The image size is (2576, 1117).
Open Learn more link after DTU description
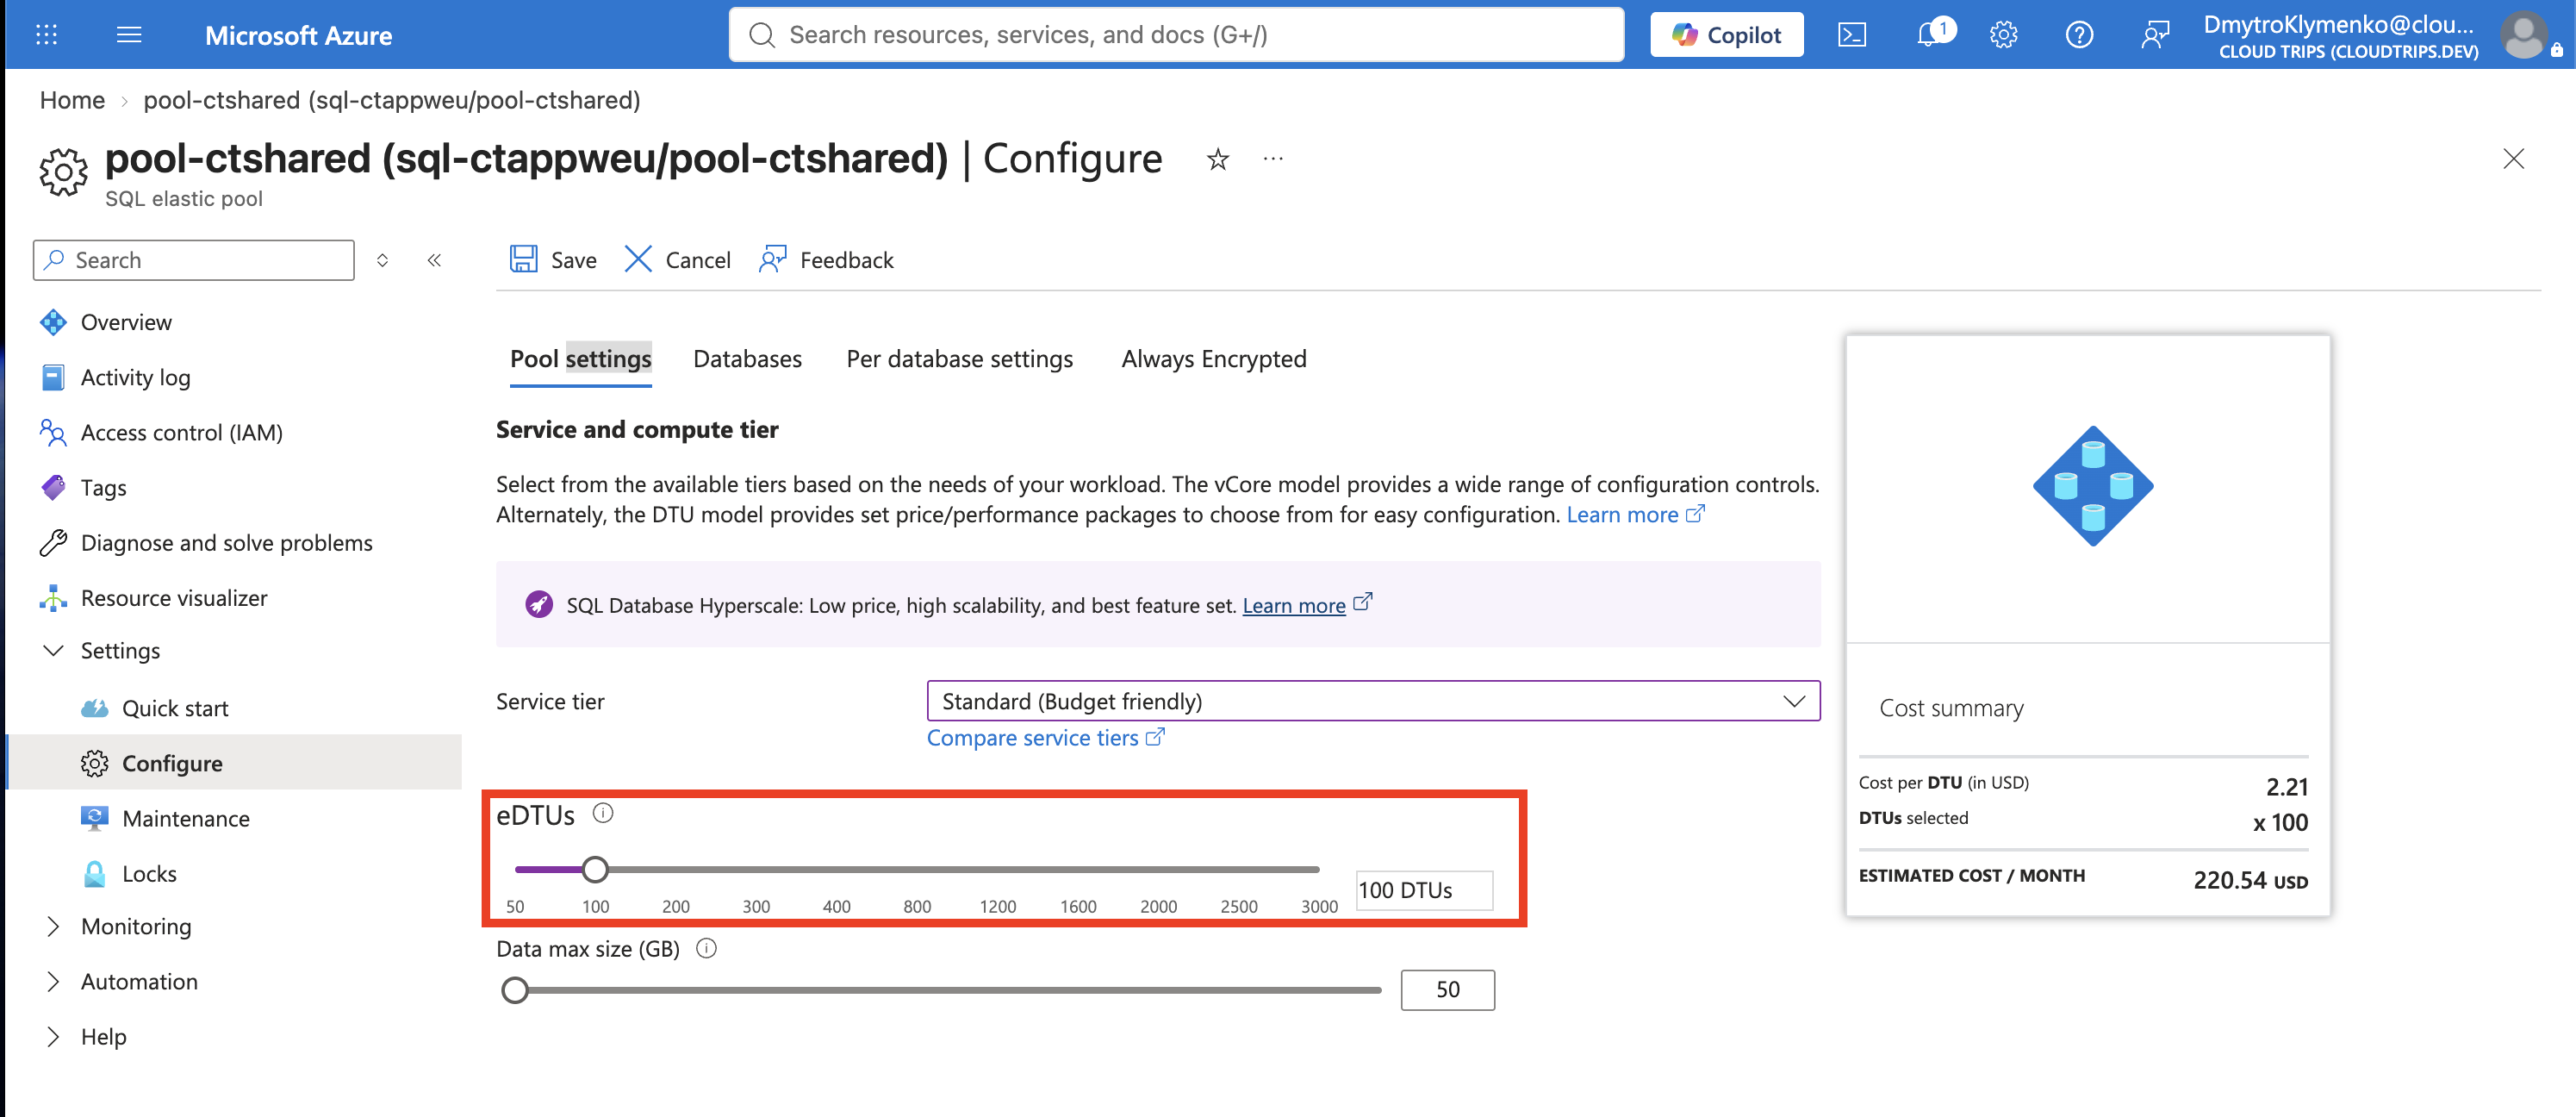1634,514
